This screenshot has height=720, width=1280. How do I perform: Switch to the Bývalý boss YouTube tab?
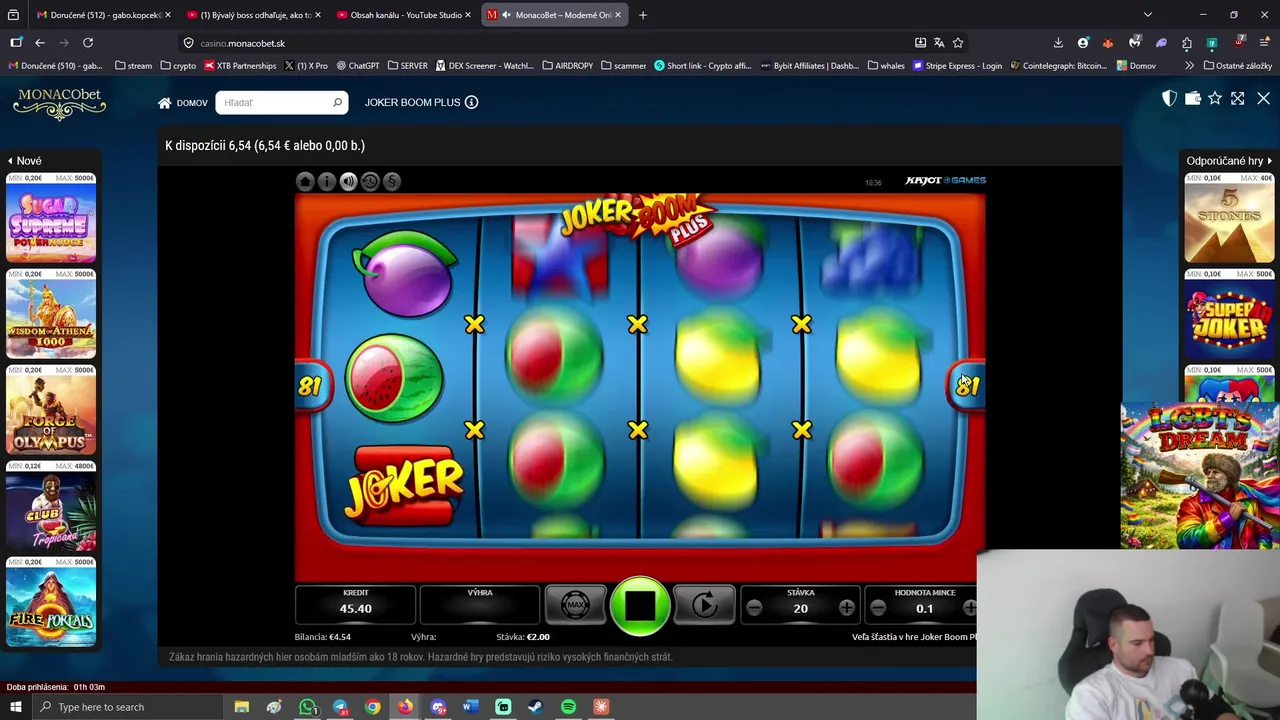point(254,15)
